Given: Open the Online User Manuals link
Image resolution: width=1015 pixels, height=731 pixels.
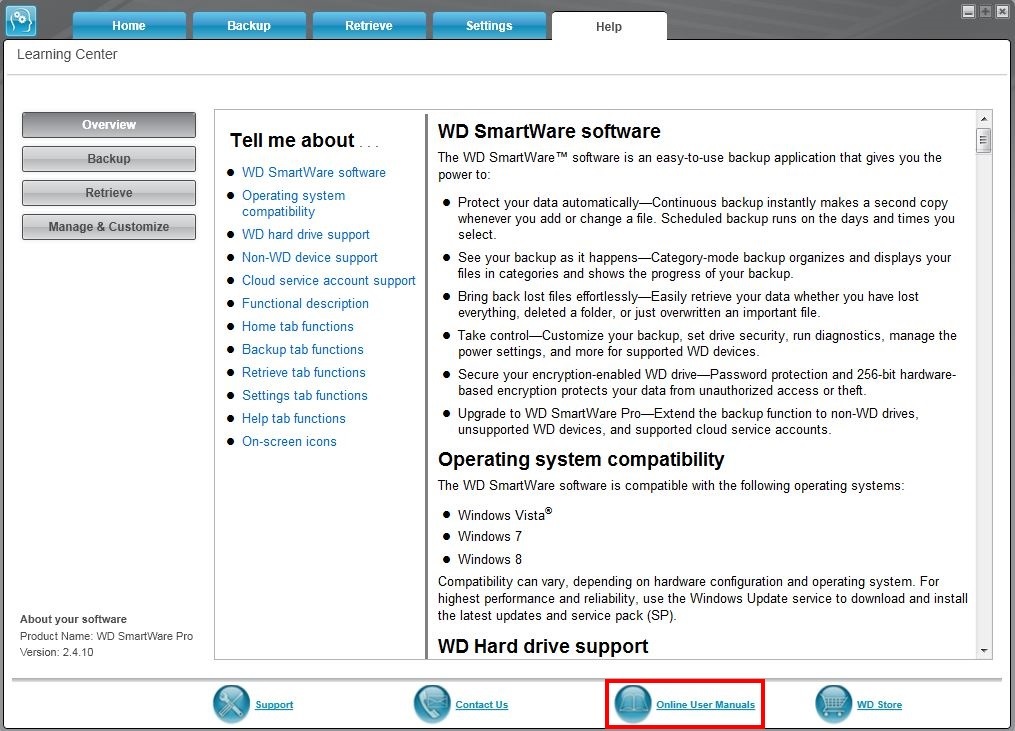Looking at the screenshot, I should pyautogui.click(x=706, y=704).
